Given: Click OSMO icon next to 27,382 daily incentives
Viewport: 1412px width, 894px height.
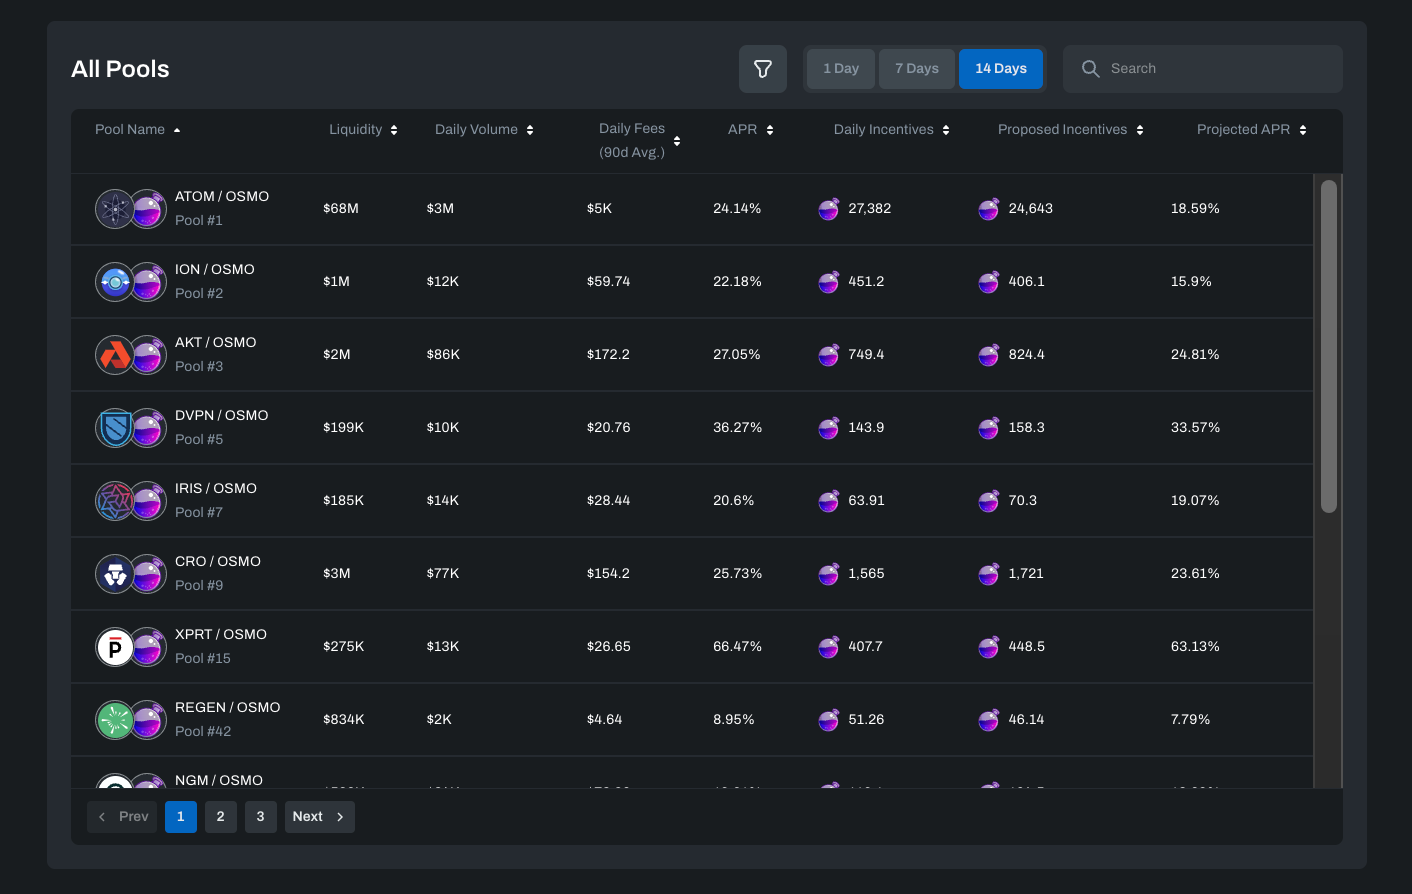Looking at the screenshot, I should coord(829,209).
